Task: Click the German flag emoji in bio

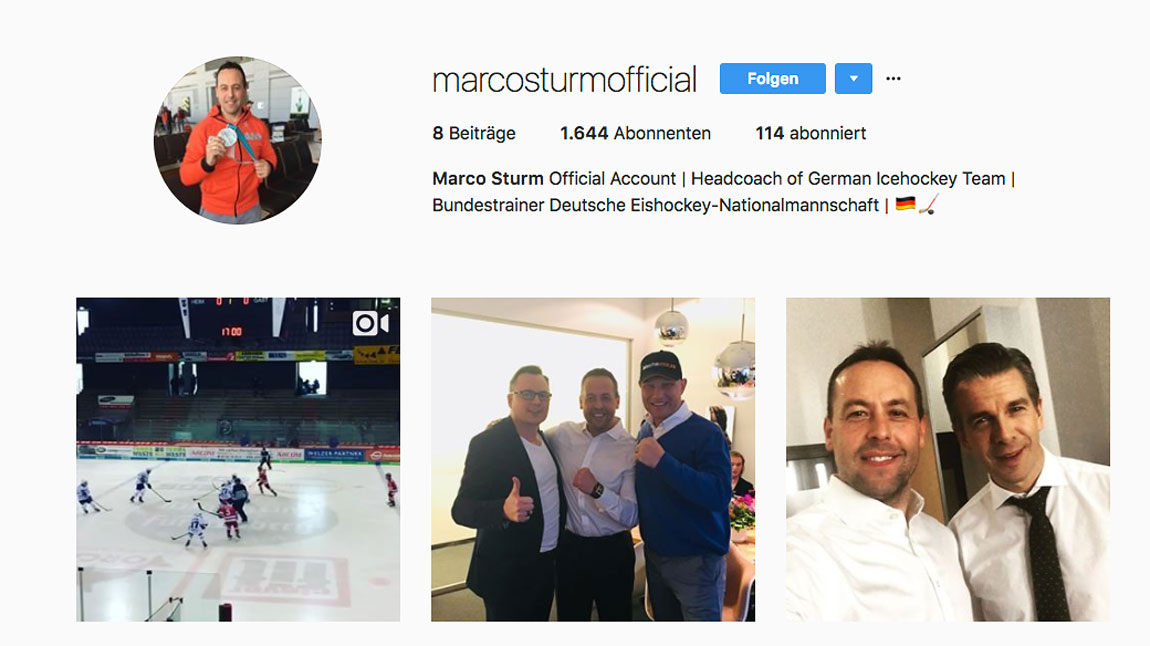Action: pos(906,204)
